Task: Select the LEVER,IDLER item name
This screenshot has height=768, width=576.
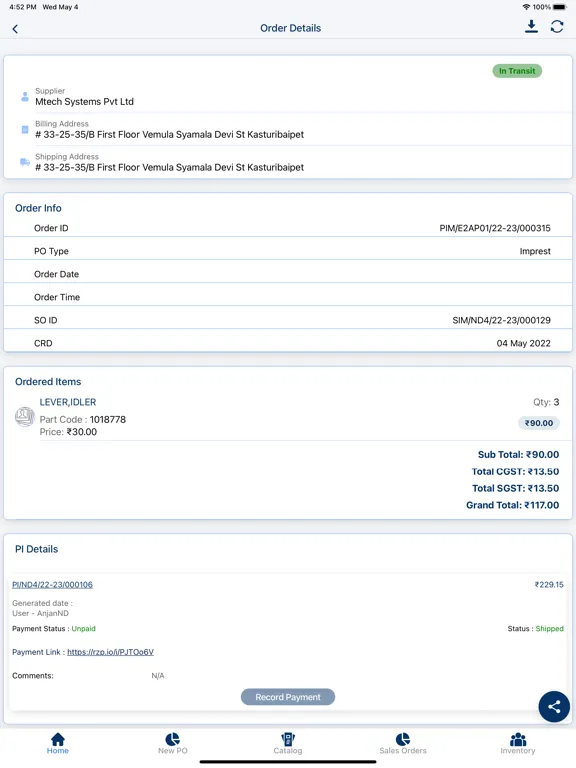Action: click(68, 402)
